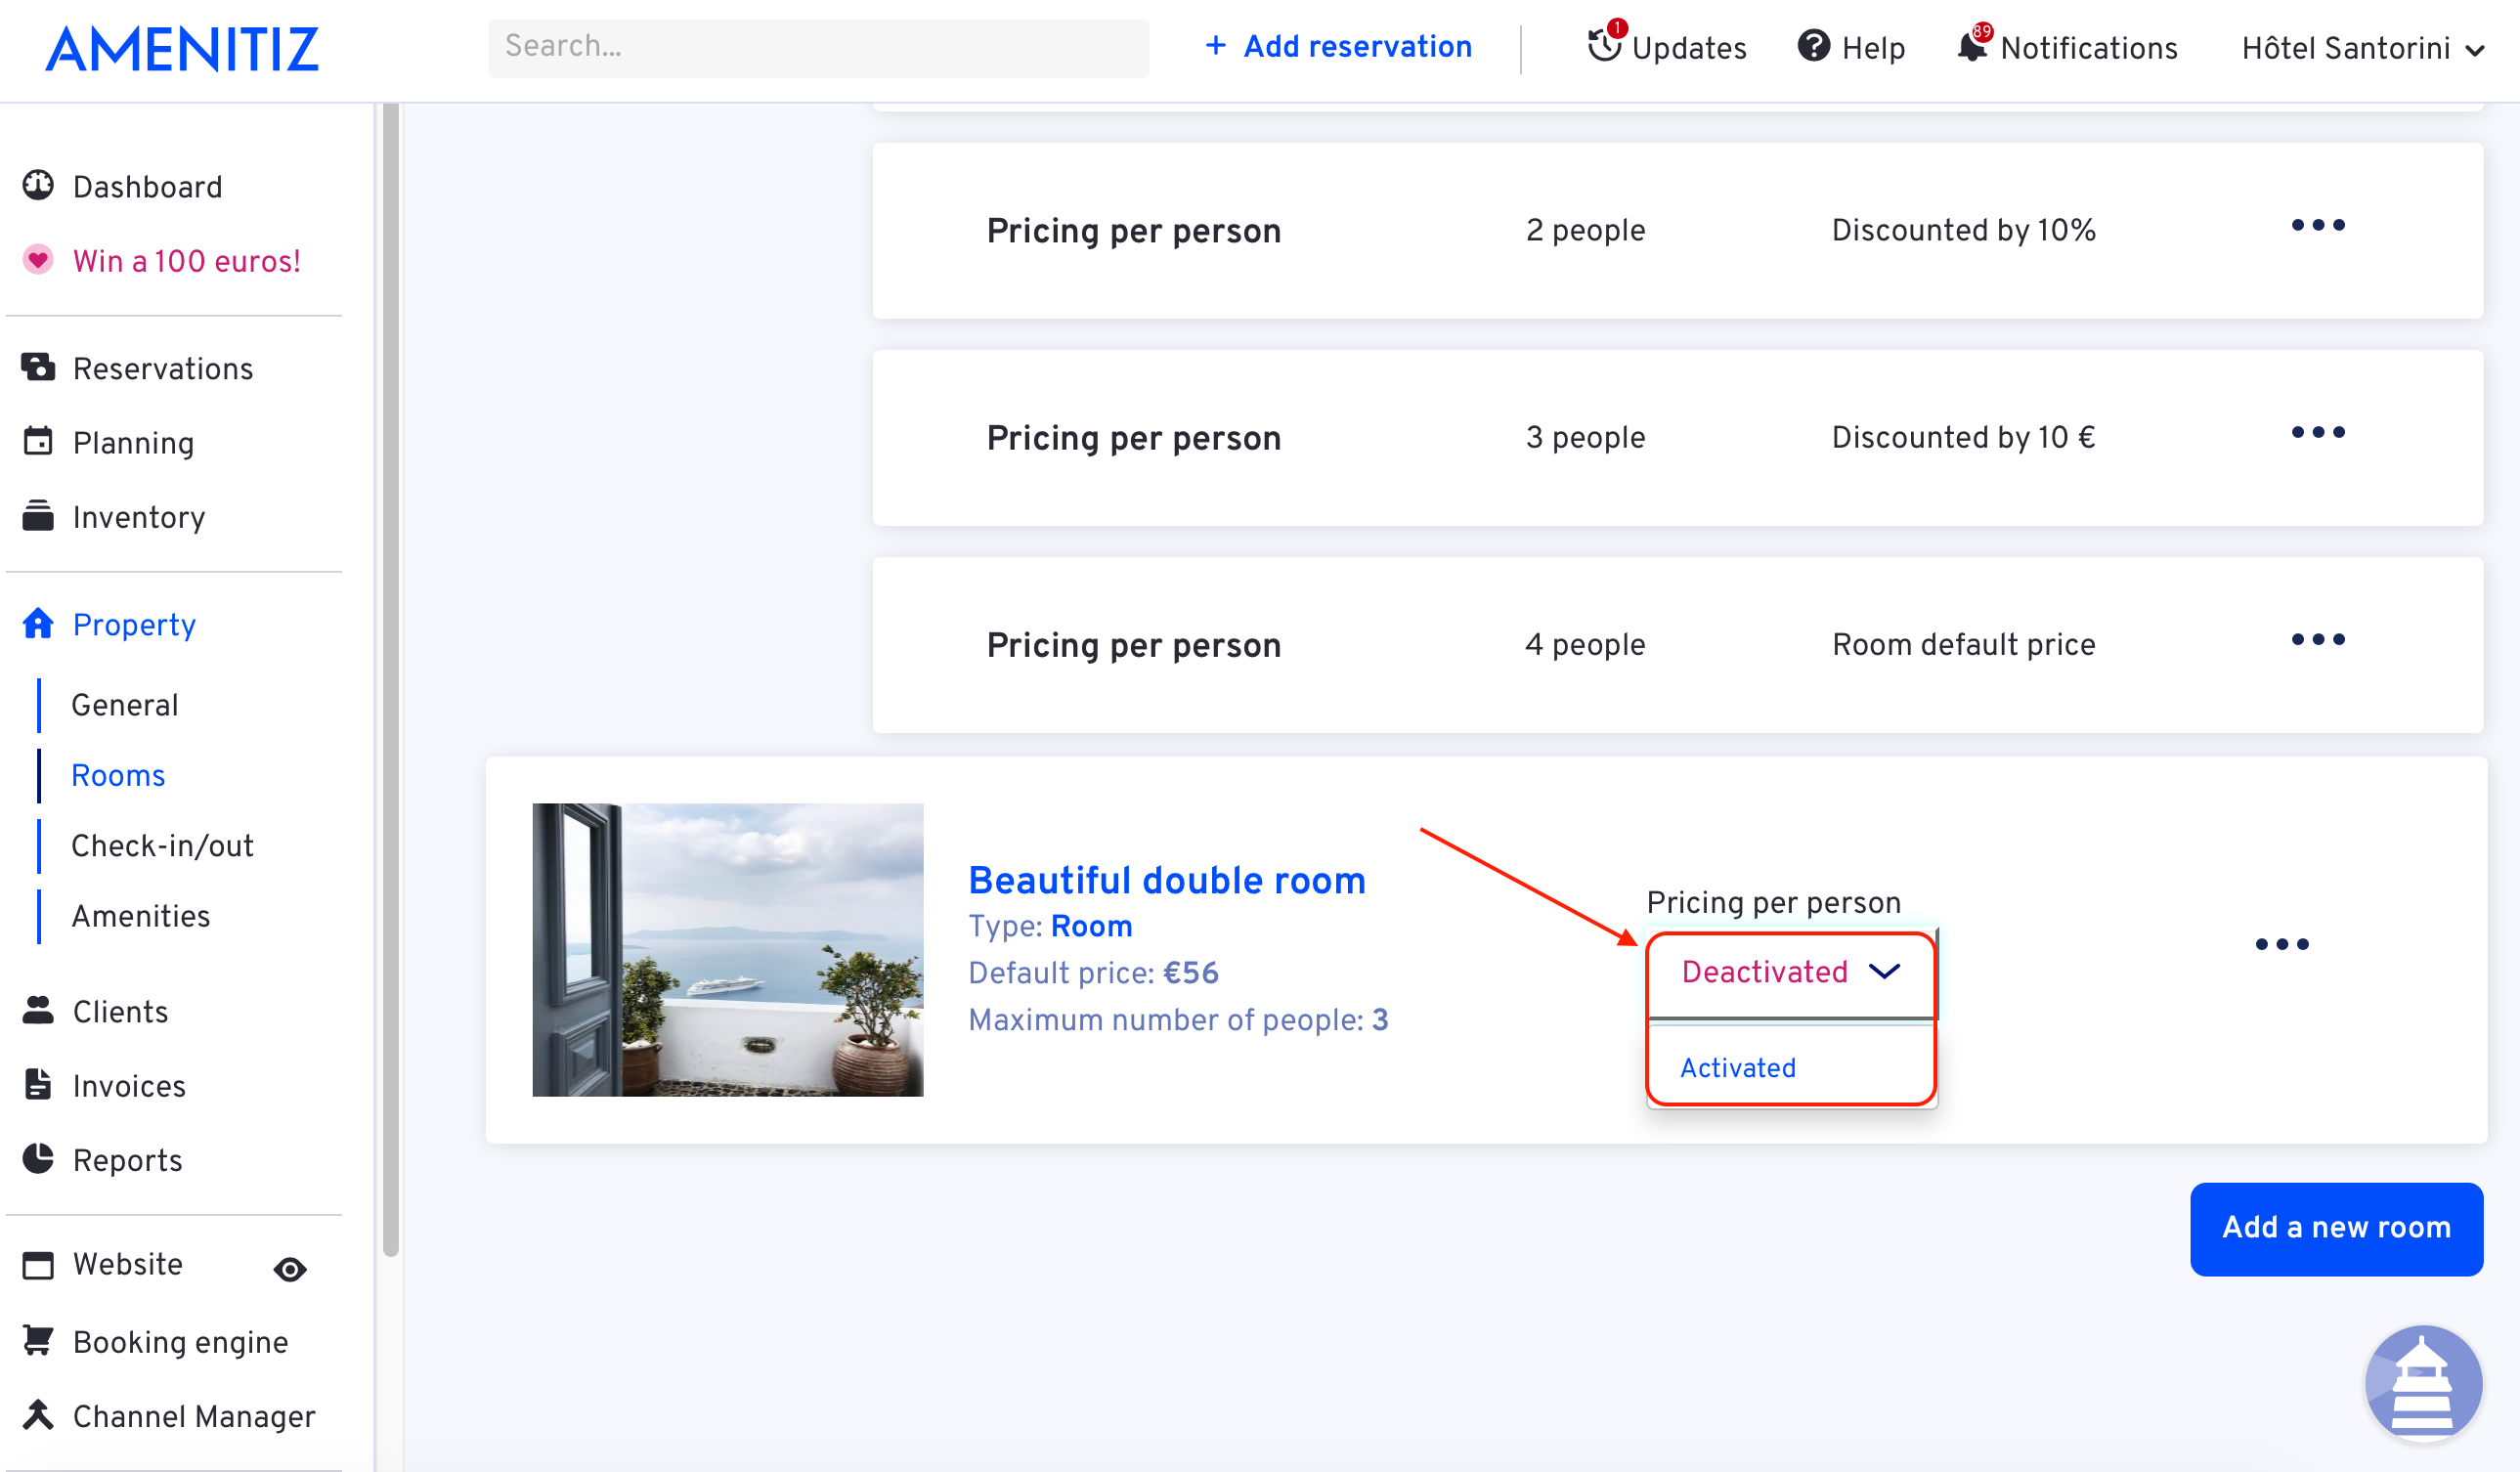This screenshot has height=1472, width=2520.
Task: Click the Notifications bell icon
Action: (1972, 46)
